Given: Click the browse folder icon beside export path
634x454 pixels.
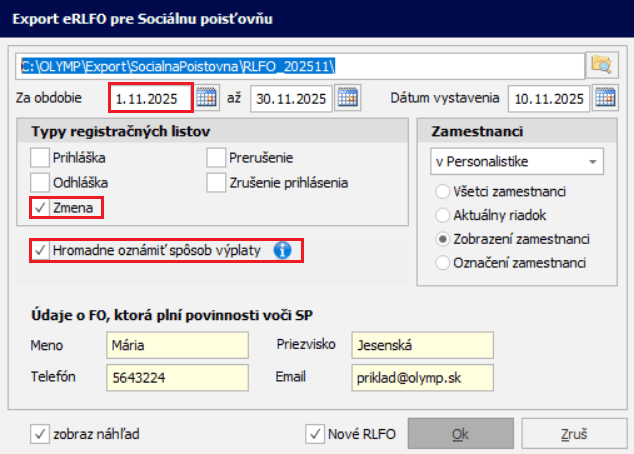Looking at the screenshot, I should click(601, 65).
